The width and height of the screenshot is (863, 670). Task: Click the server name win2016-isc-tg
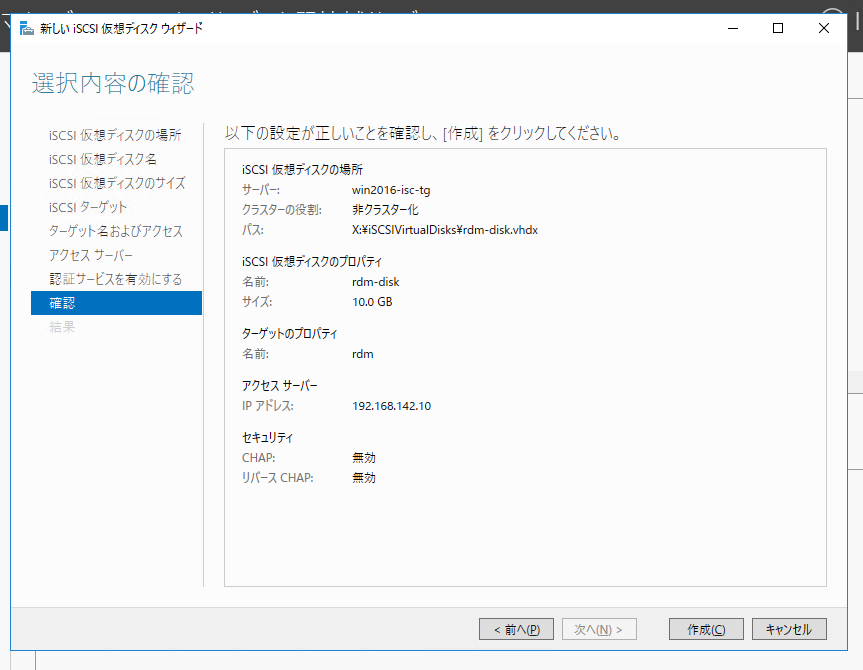click(x=391, y=190)
